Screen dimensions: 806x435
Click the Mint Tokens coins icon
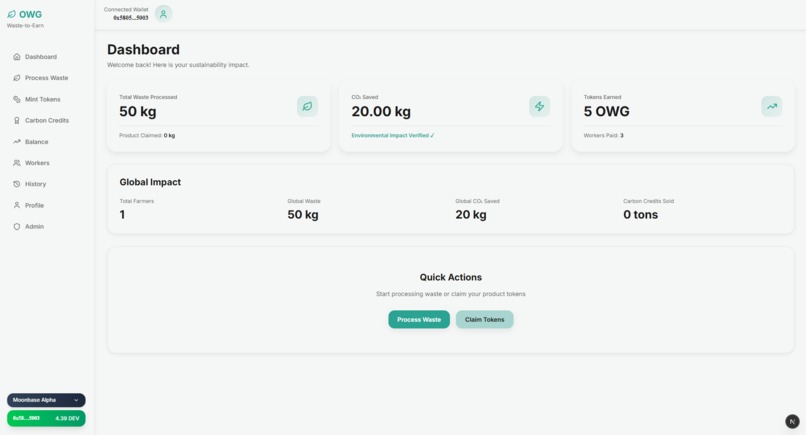(x=16, y=99)
